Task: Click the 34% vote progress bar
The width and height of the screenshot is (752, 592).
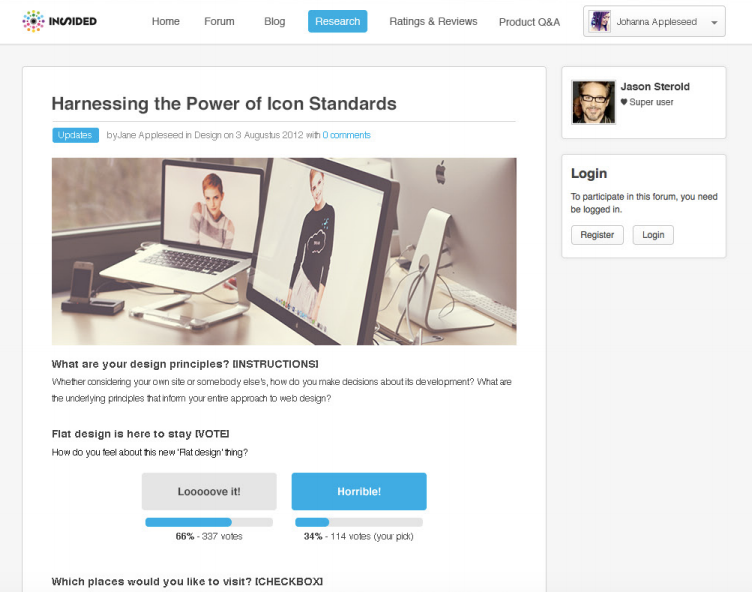Action: pyautogui.click(x=359, y=522)
